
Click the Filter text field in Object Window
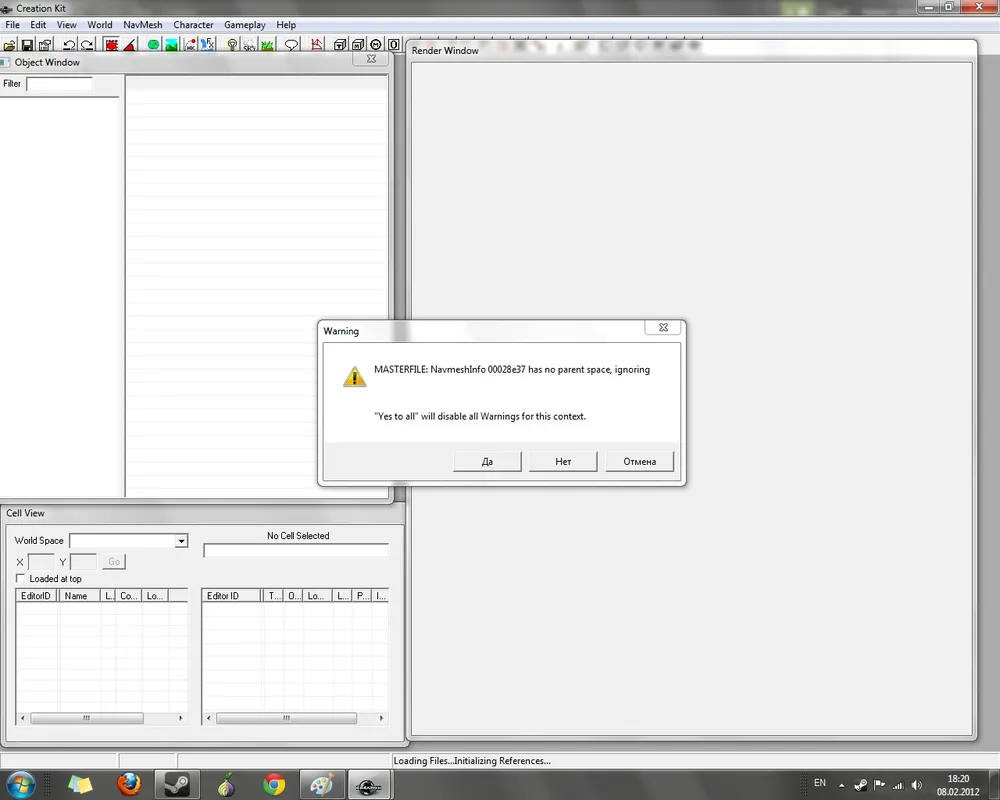pyautogui.click(x=59, y=84)
